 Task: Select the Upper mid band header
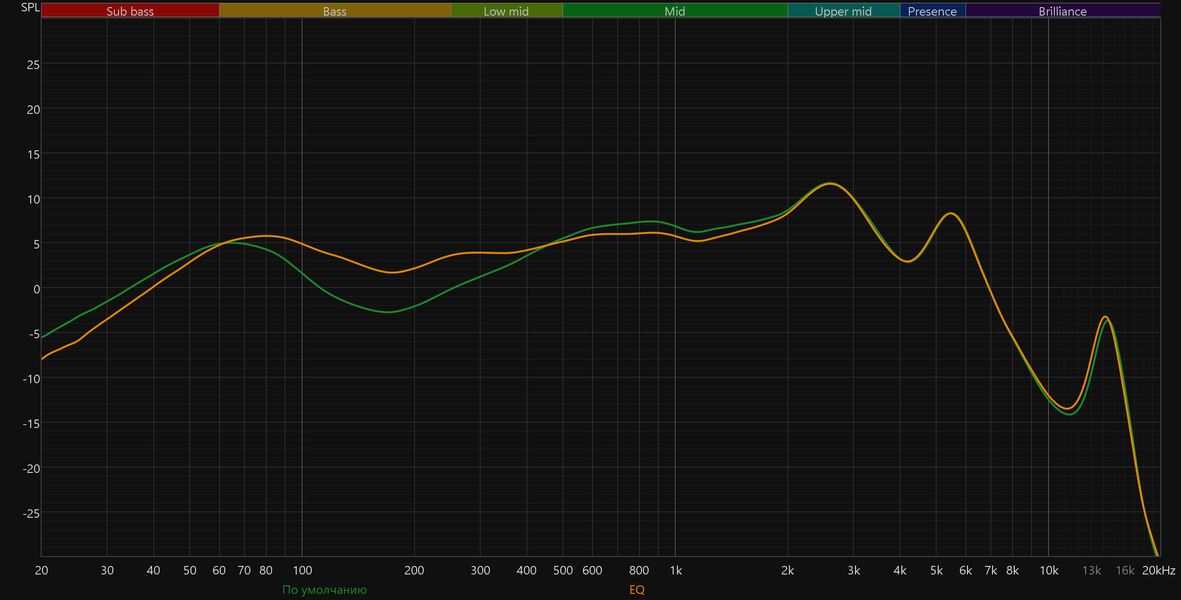[x=844, y=11]
